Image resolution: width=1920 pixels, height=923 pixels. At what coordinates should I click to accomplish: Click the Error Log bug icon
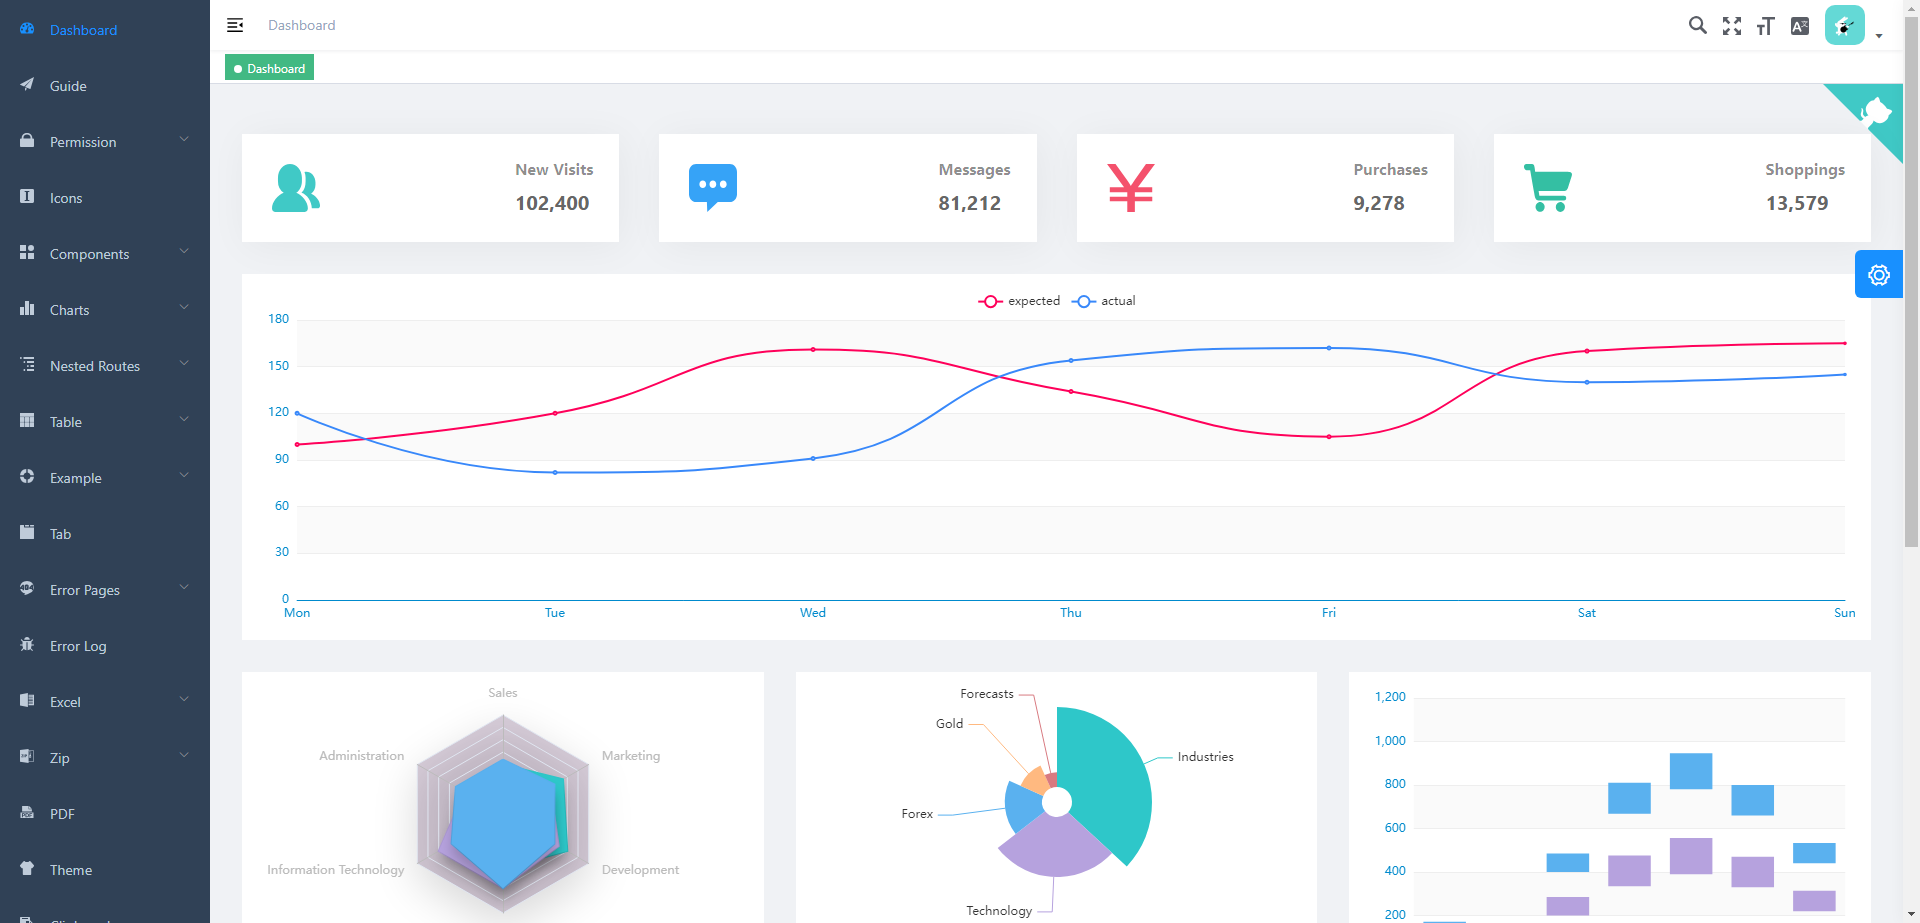click(x=27, y=645)
